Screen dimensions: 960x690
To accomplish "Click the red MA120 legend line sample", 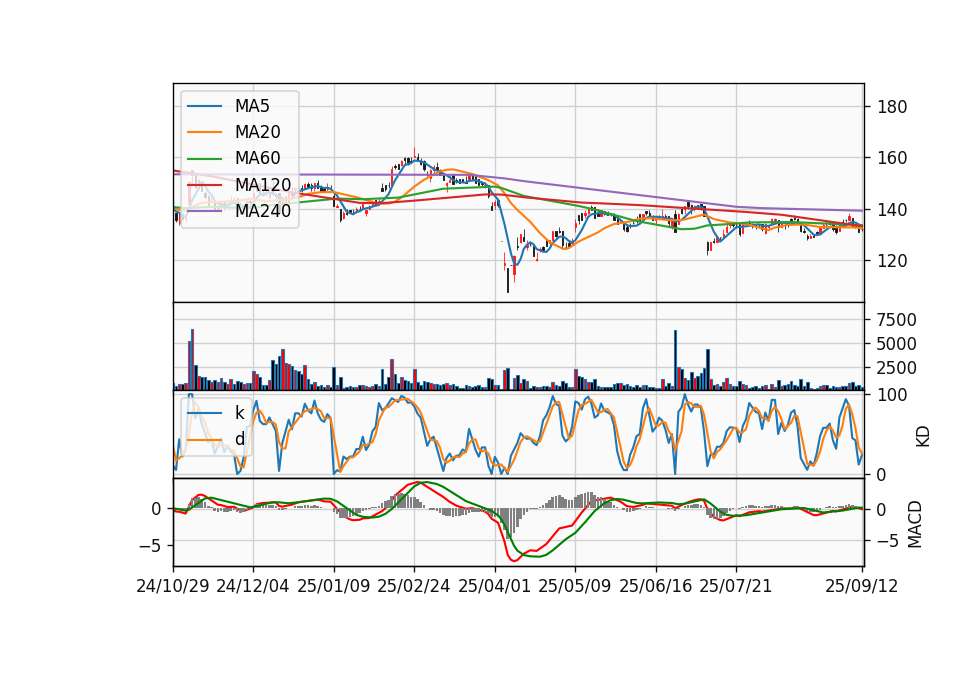I will point(204,185).
